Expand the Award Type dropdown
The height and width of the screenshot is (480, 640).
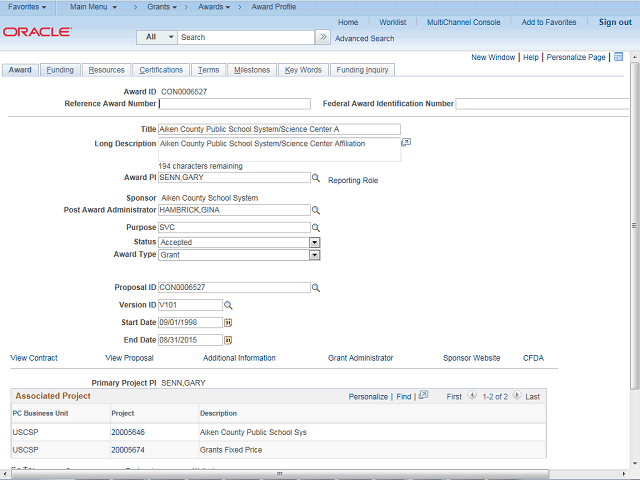314,255
